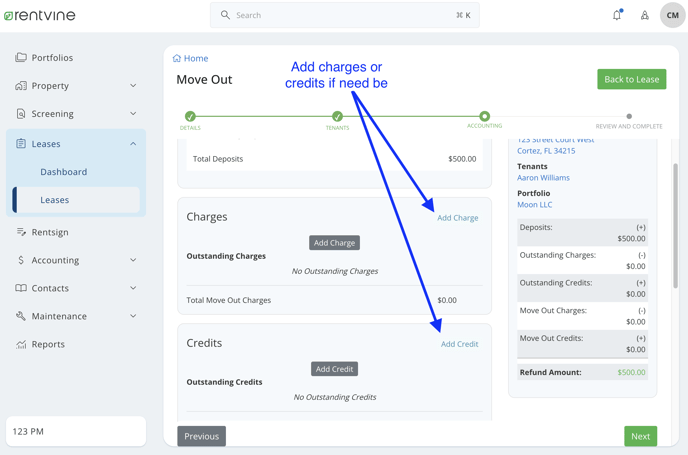Click the CM profile avatar
Viewport: 688px width, 455px height.
[x=672, y=15]
